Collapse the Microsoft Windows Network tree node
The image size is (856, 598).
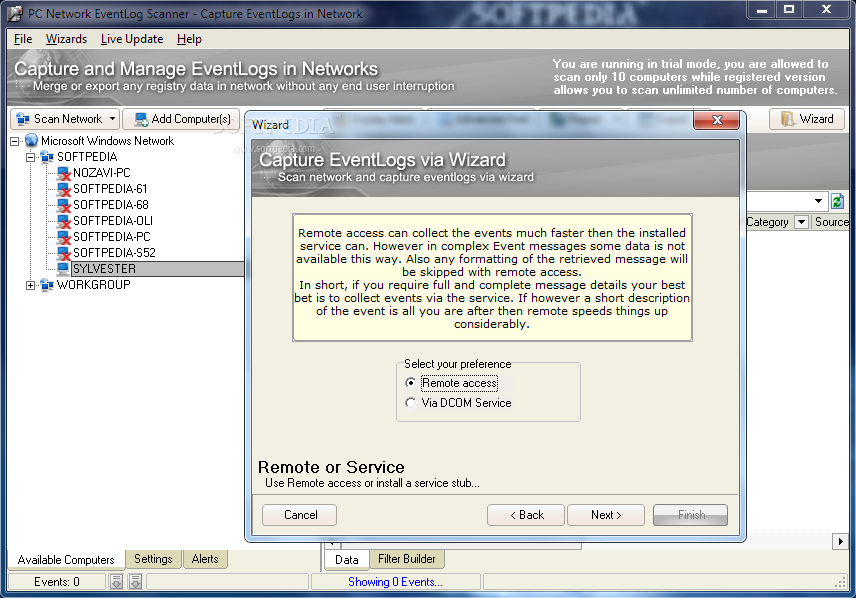click(x=15, y=141)
